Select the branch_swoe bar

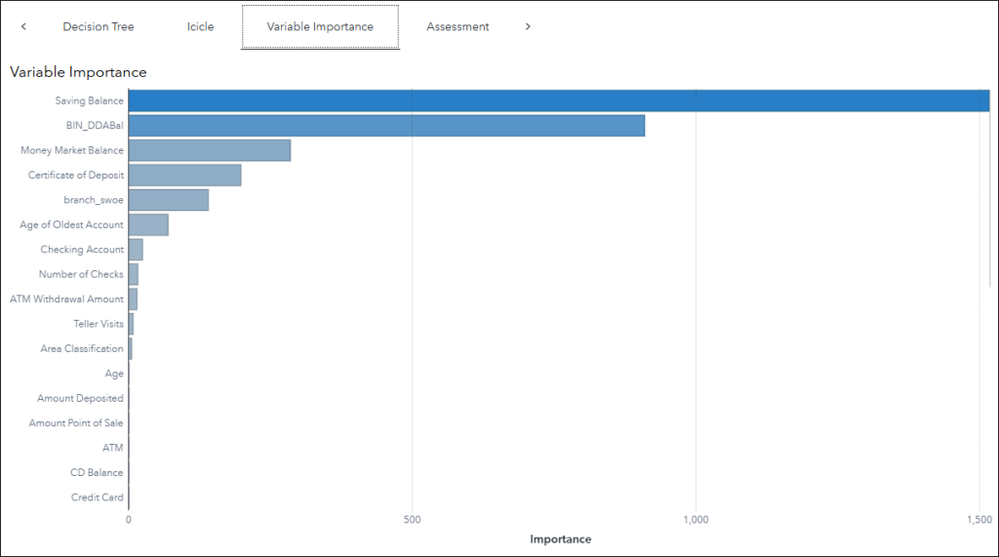[168, 200]
